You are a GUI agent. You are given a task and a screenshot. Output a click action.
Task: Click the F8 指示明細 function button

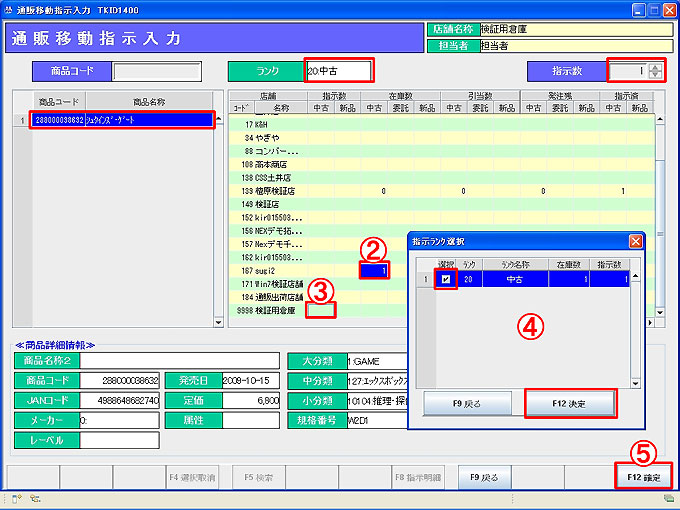point(418,477)
